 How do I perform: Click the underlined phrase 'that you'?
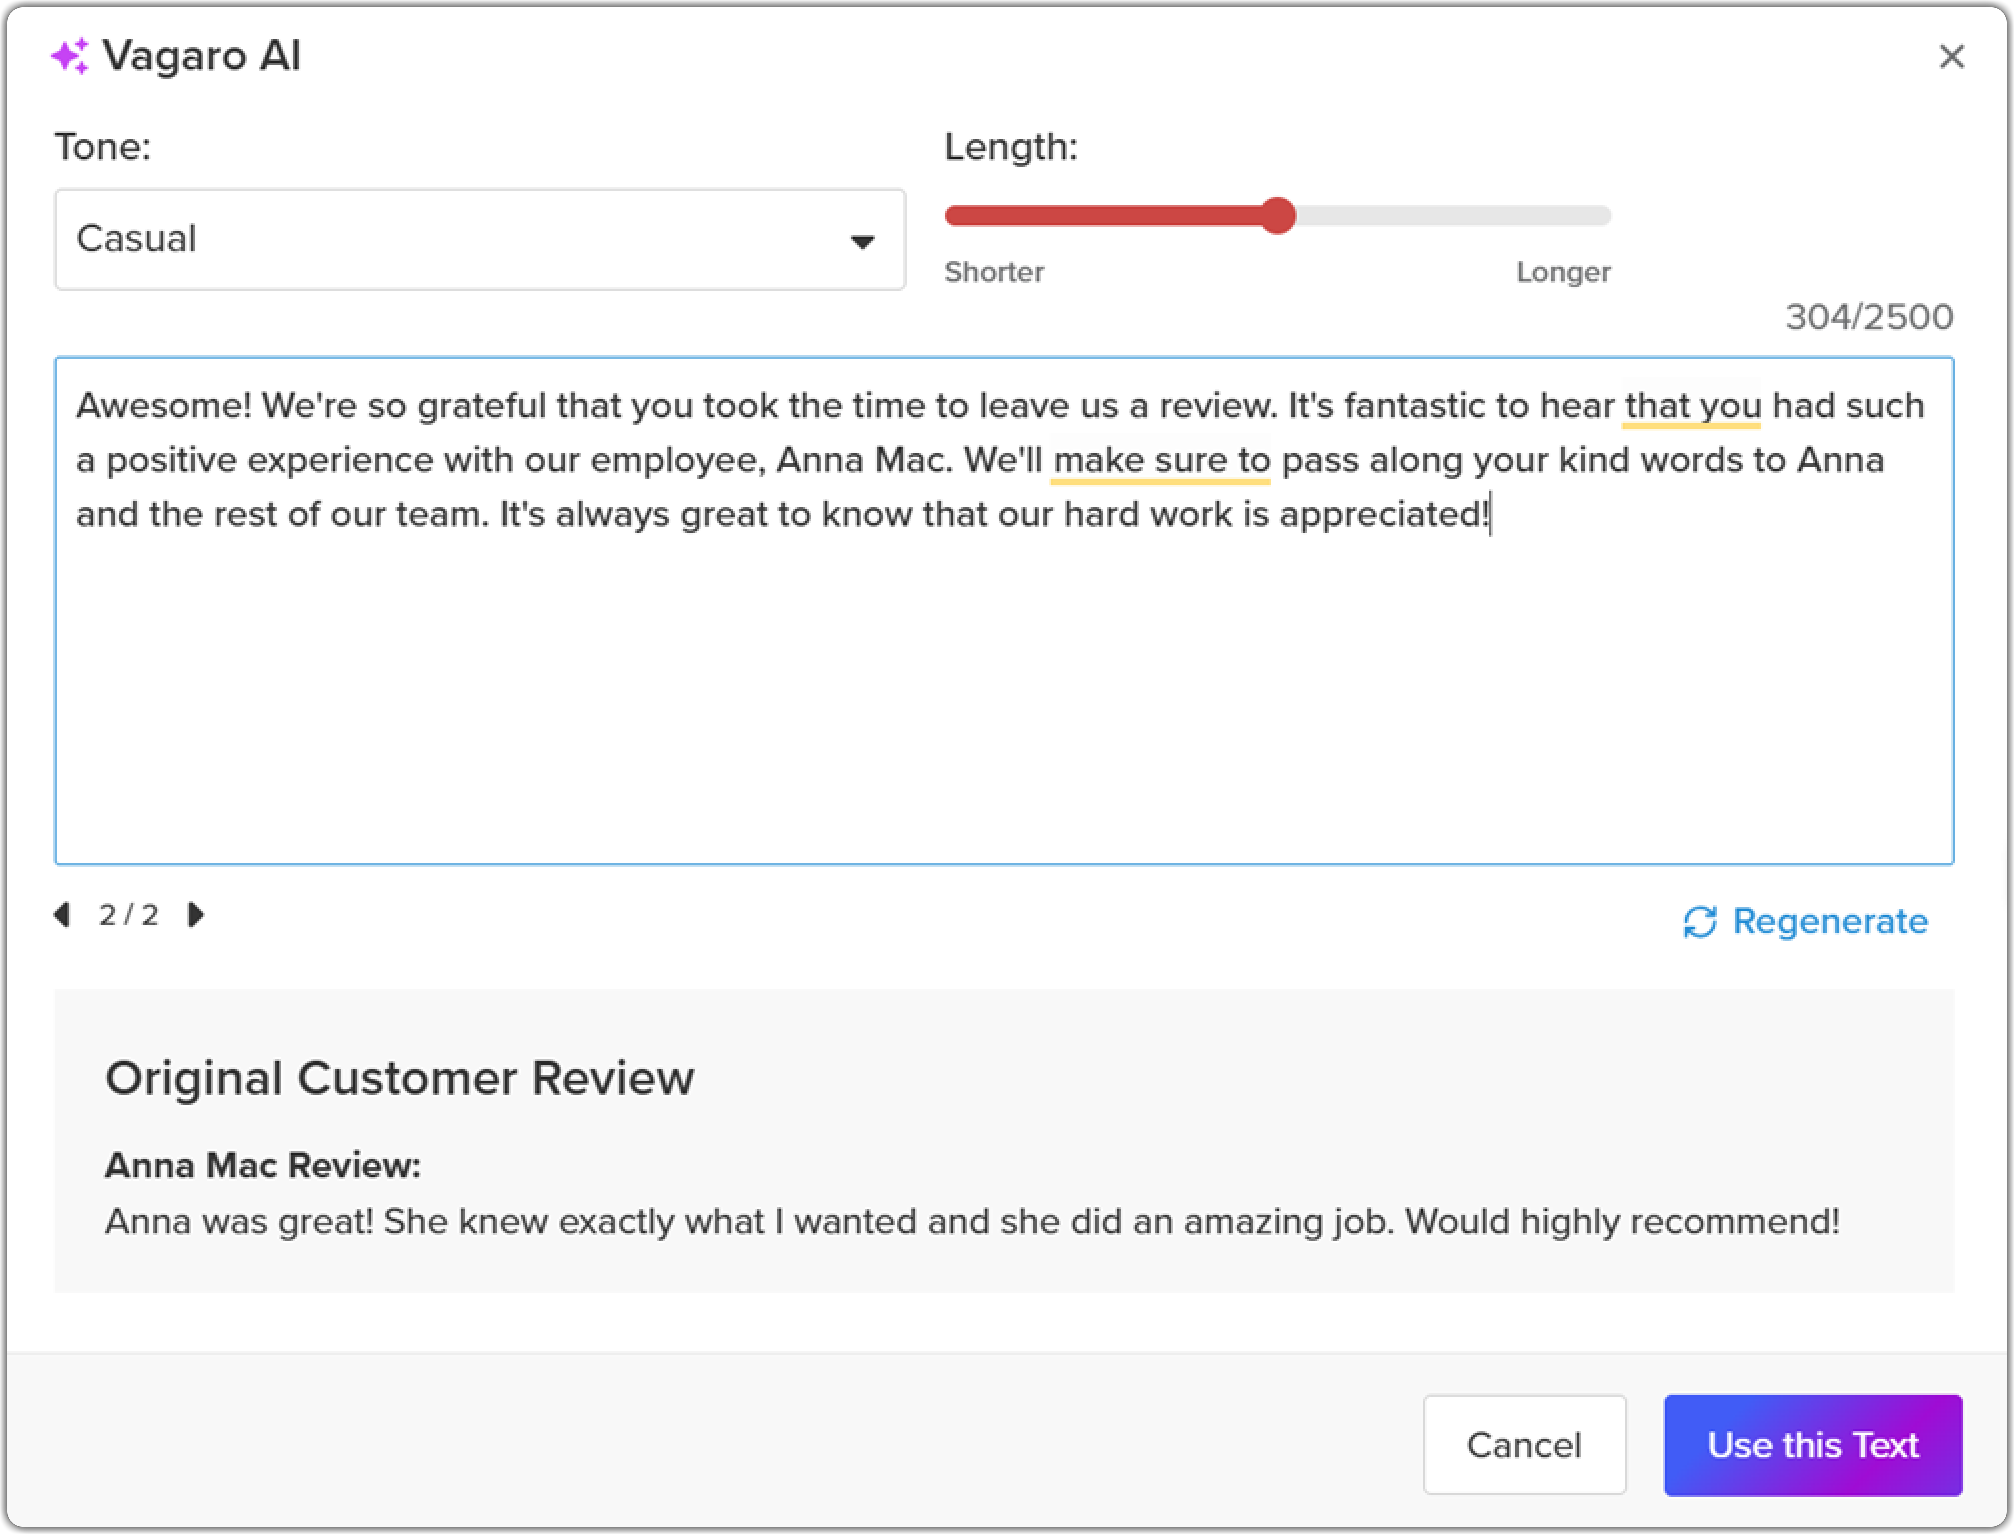click(x=1692, y=406)
